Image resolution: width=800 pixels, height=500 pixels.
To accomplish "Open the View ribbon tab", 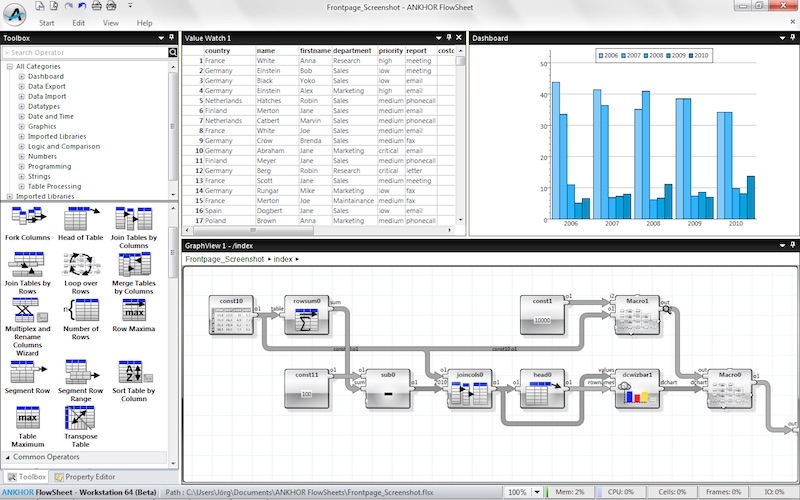I will 111,23.
